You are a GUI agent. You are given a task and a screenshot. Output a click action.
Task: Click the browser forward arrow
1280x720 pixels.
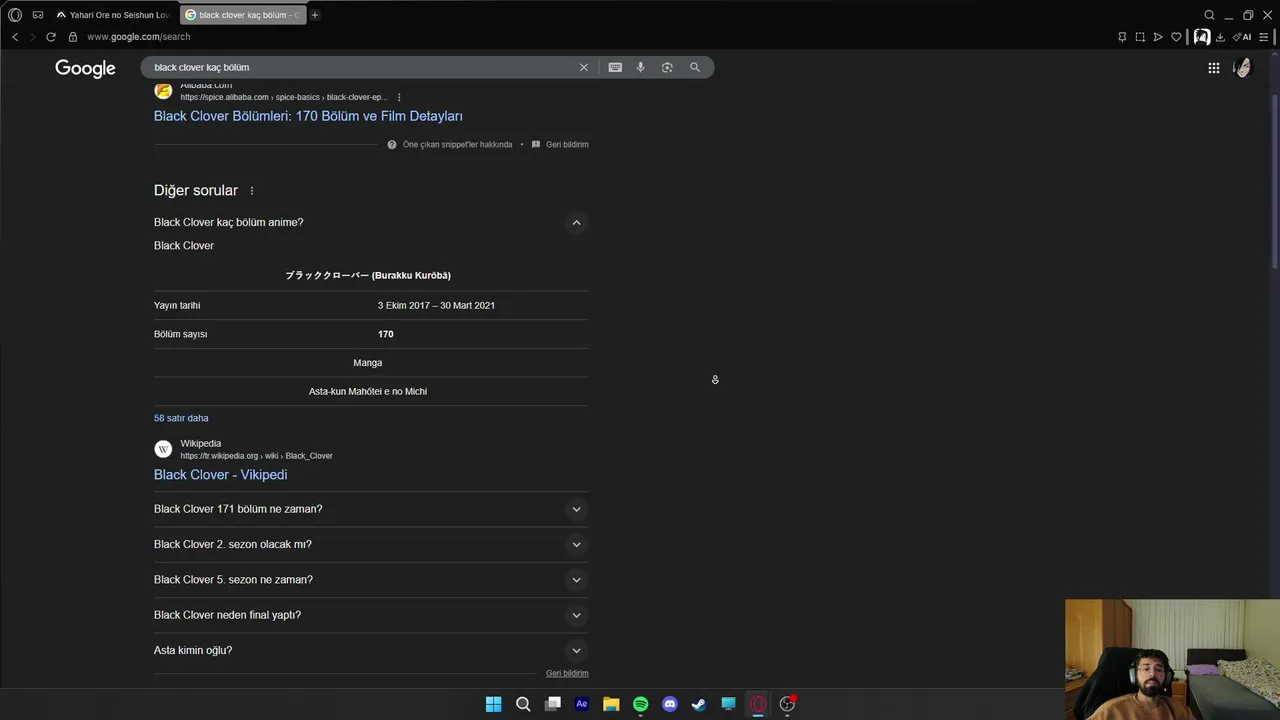coord(32,37)
